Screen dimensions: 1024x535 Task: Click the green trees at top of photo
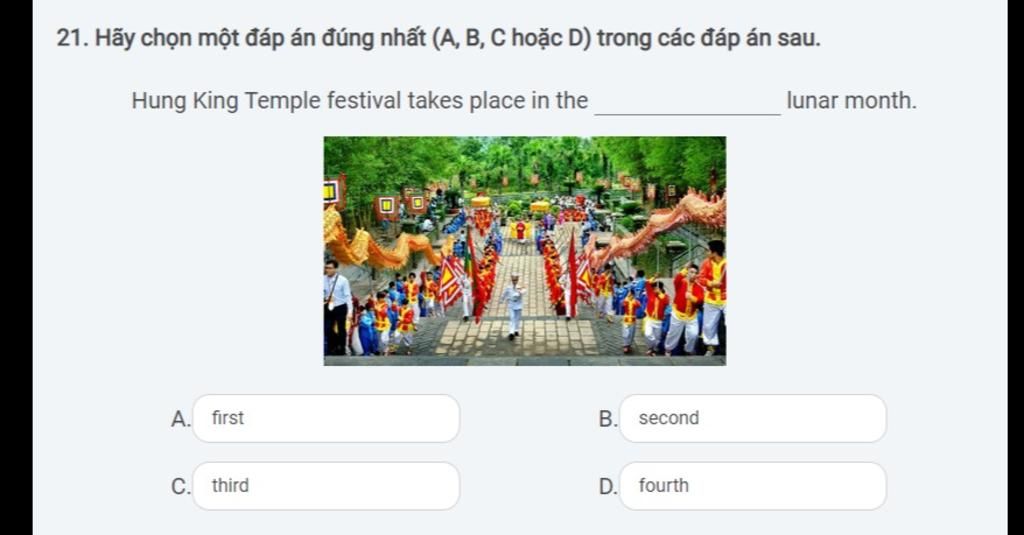click(x=524, y=160)
